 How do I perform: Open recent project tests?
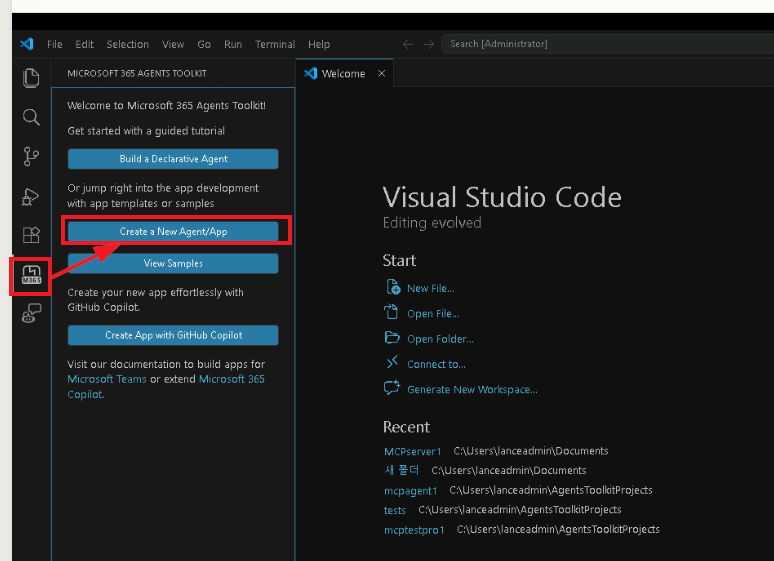coord(395,510)
